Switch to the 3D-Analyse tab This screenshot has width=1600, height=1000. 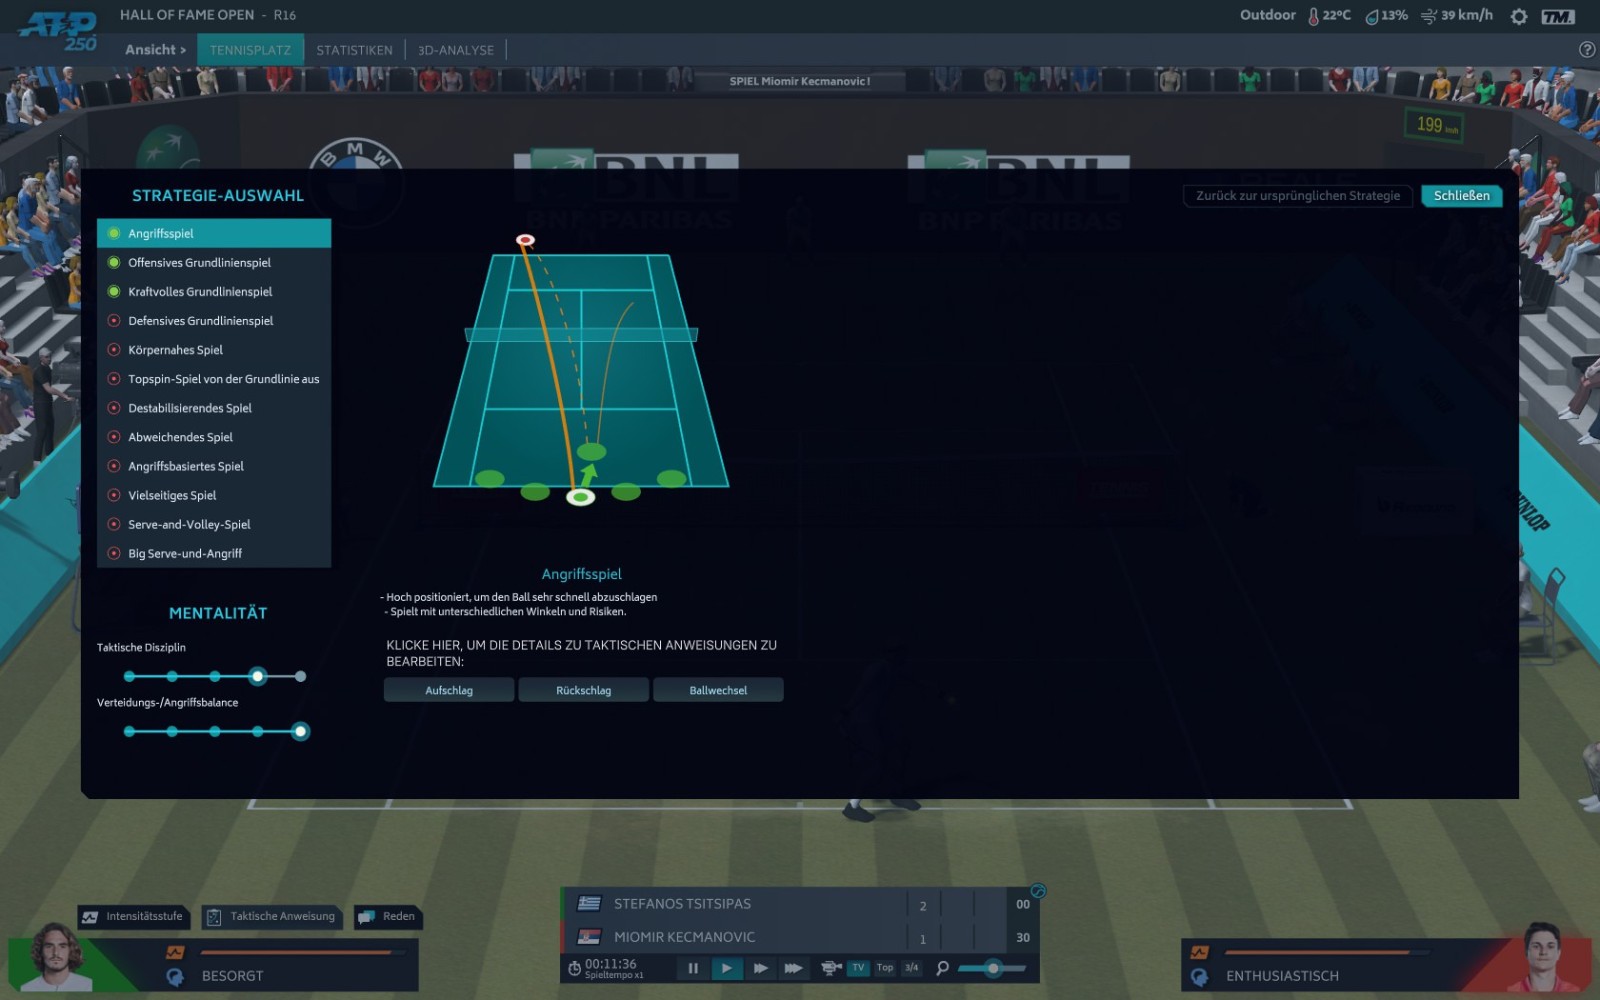tap(456, 50)
